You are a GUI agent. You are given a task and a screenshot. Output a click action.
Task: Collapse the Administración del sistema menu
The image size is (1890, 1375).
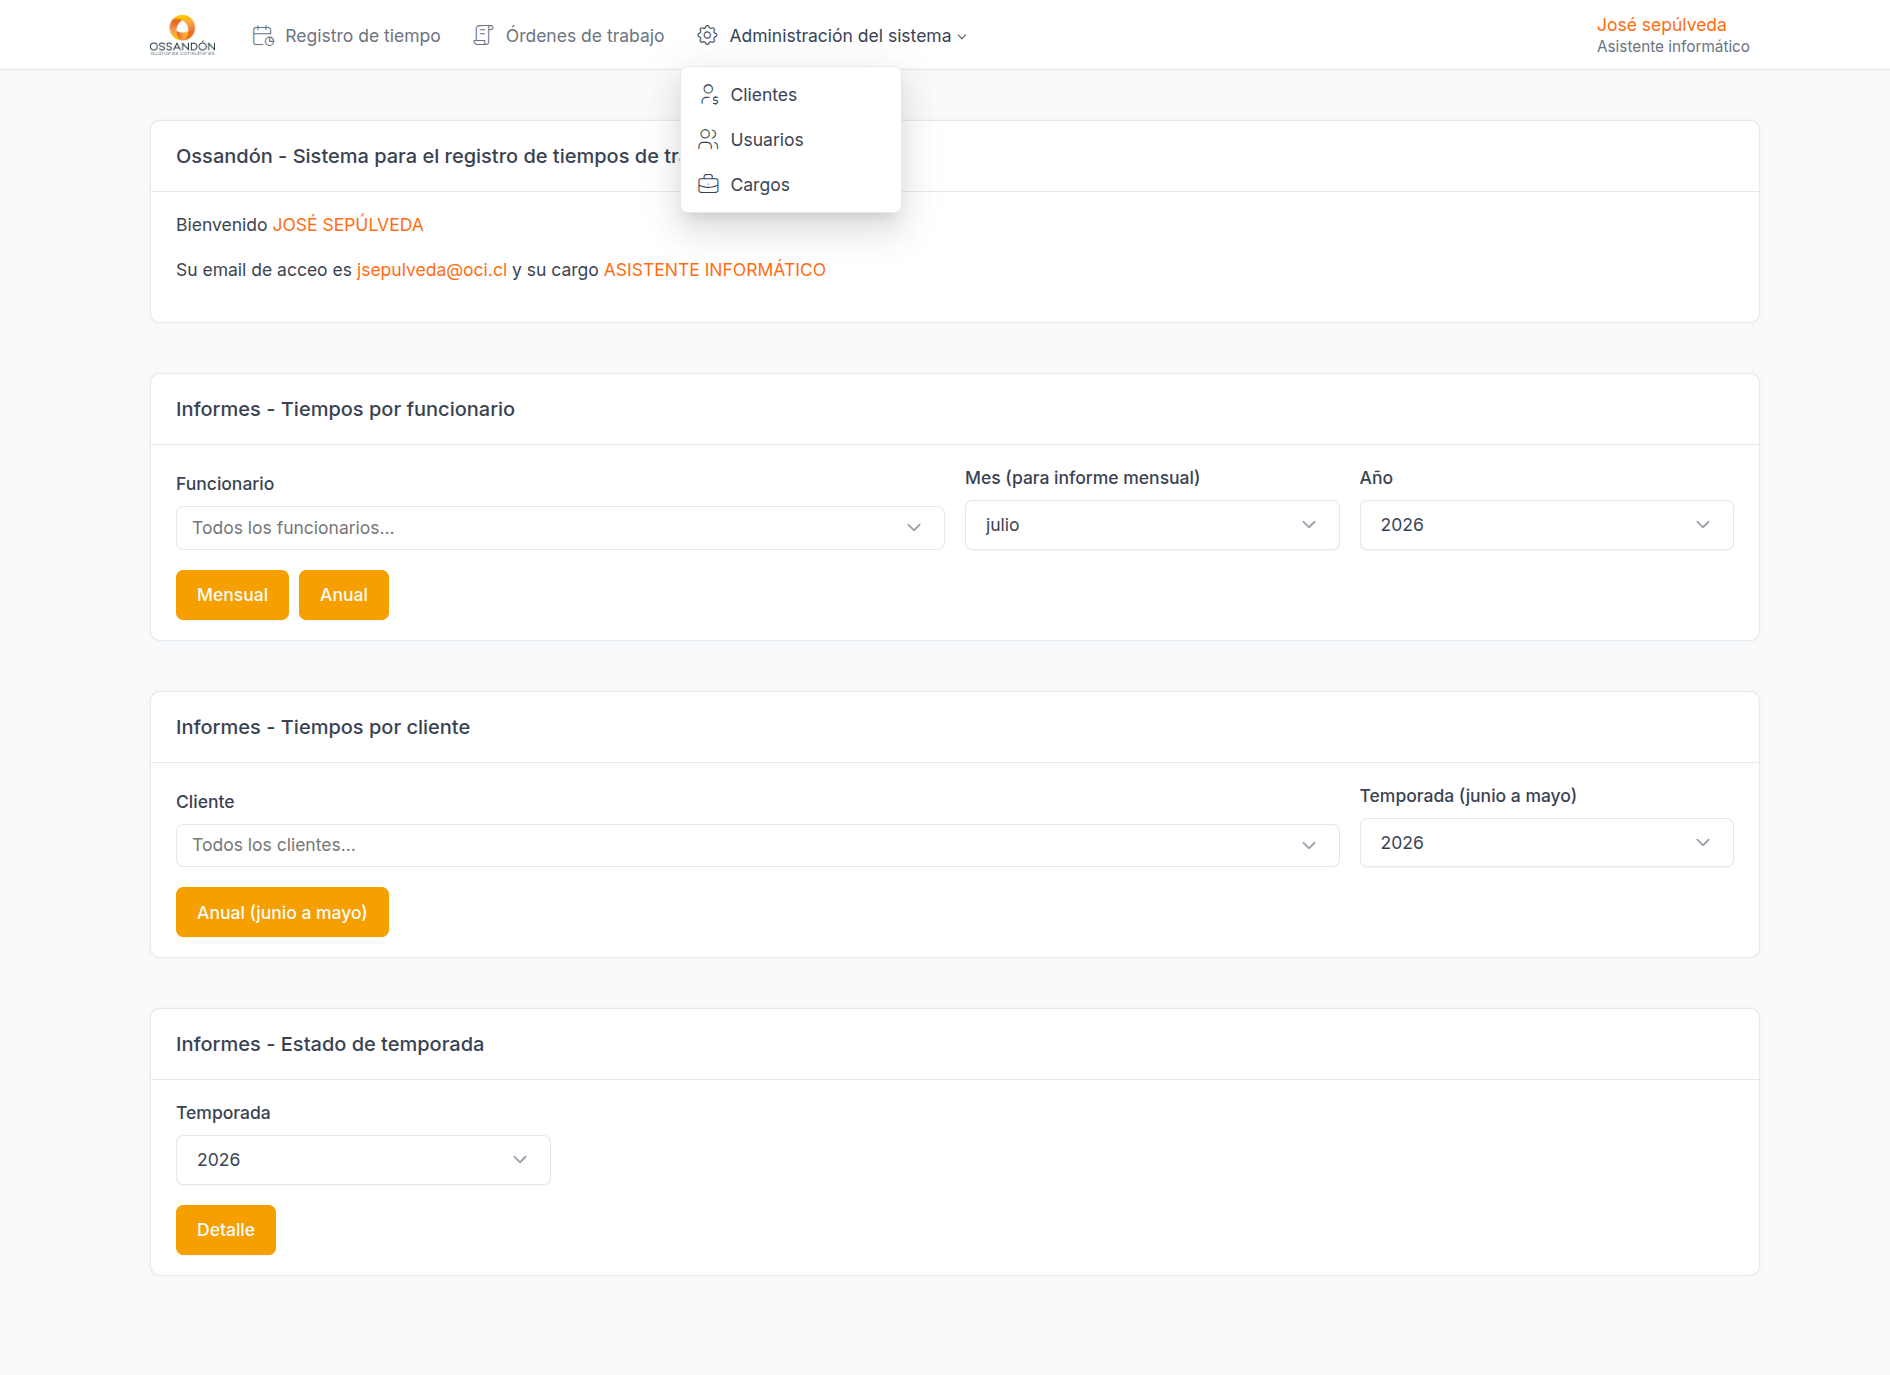coord(832,36)
